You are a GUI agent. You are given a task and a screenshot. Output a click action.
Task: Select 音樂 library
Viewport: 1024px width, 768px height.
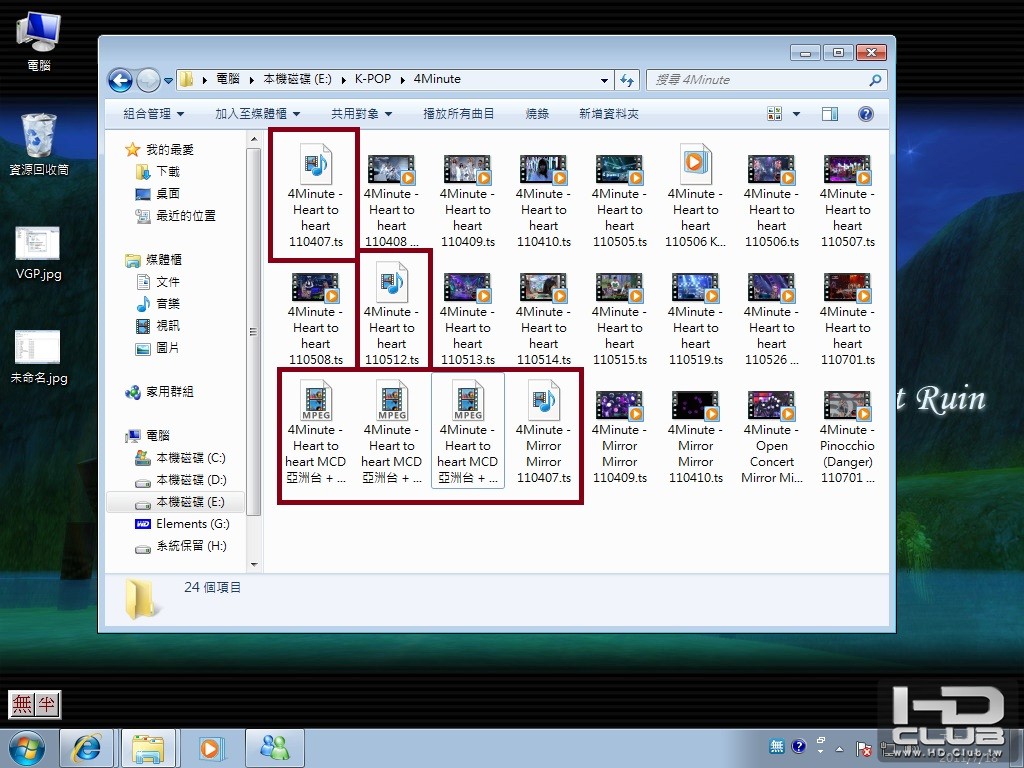(157, 304)
